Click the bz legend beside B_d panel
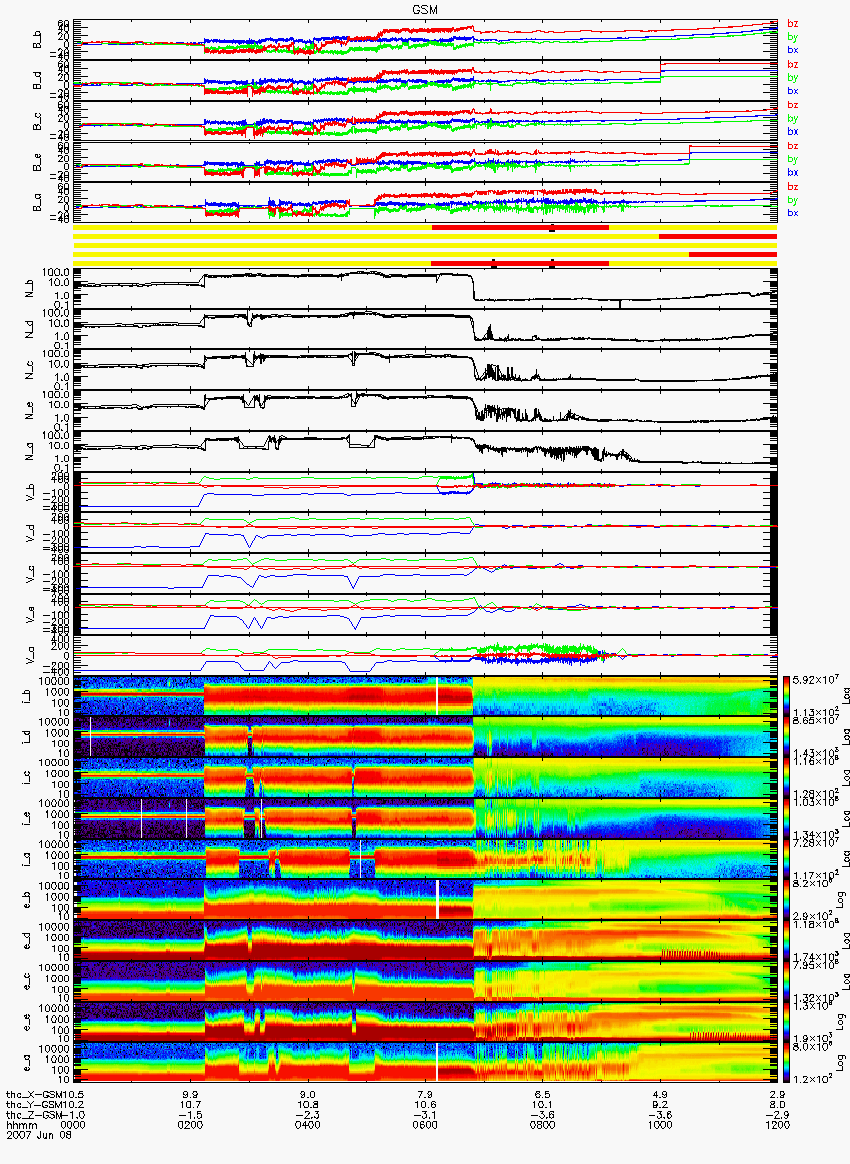This screenshot has height=1164, width=850. 792,65
